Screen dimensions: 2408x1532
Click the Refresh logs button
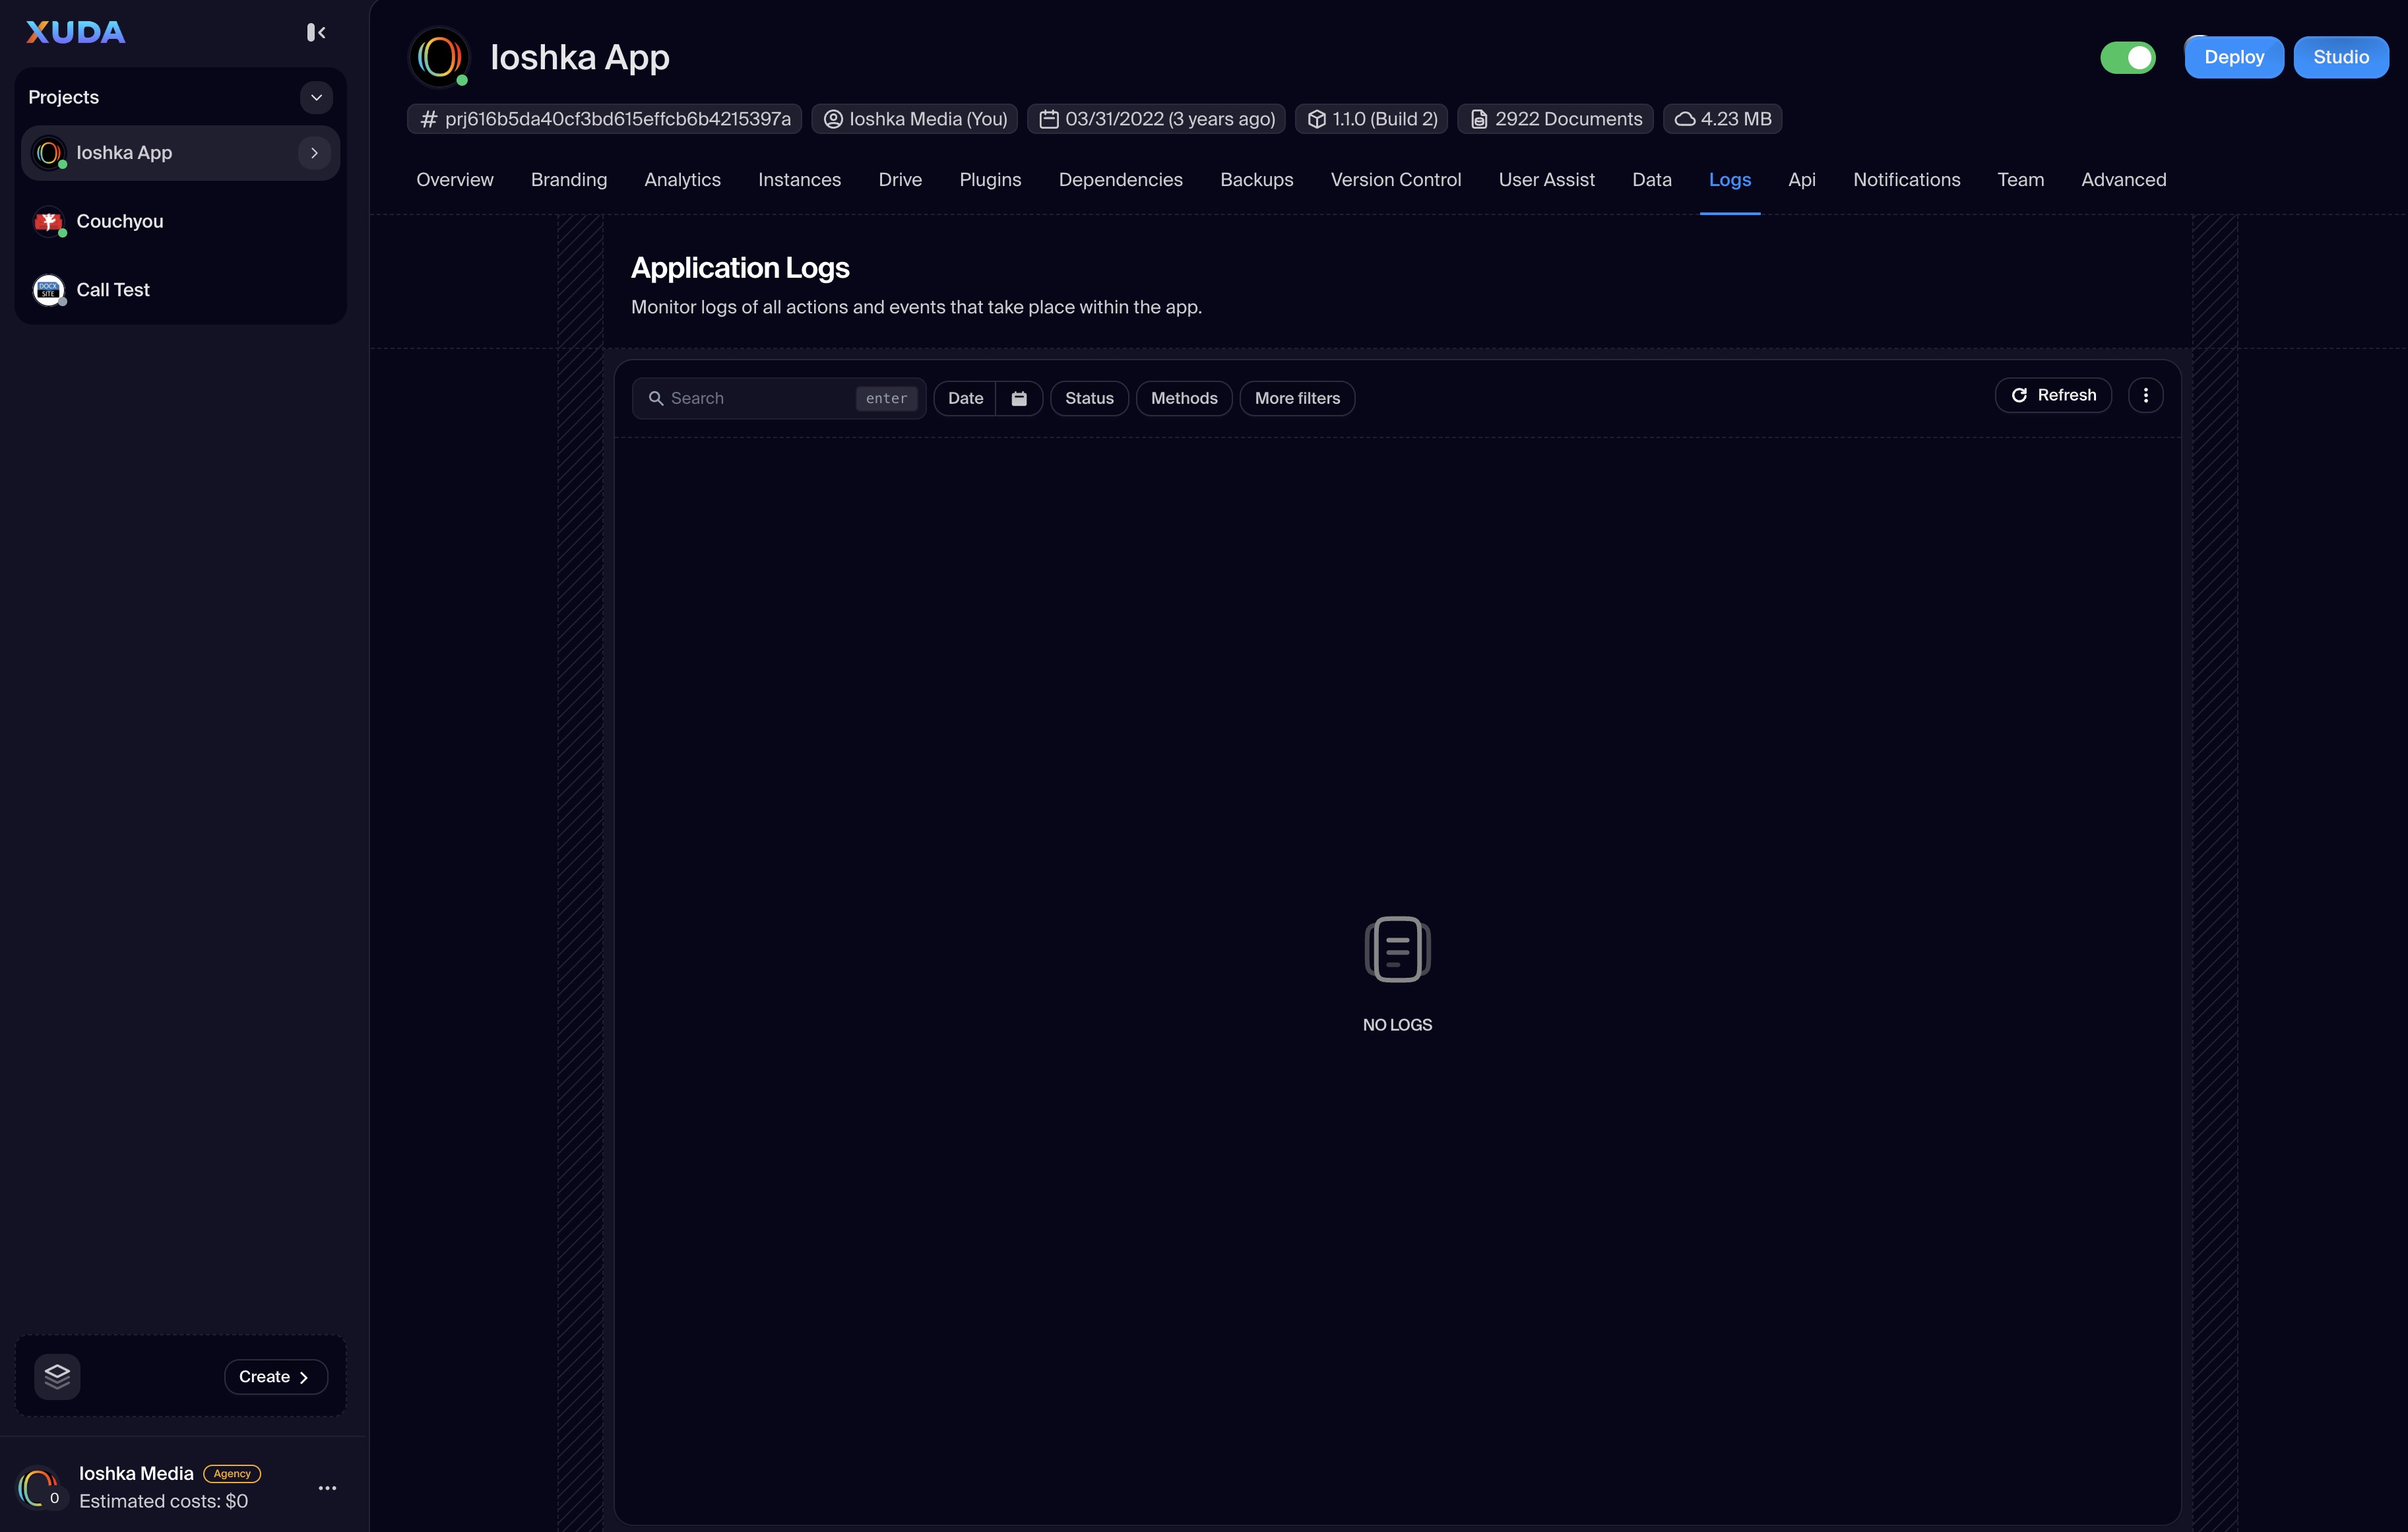[x=2052, y=395]
